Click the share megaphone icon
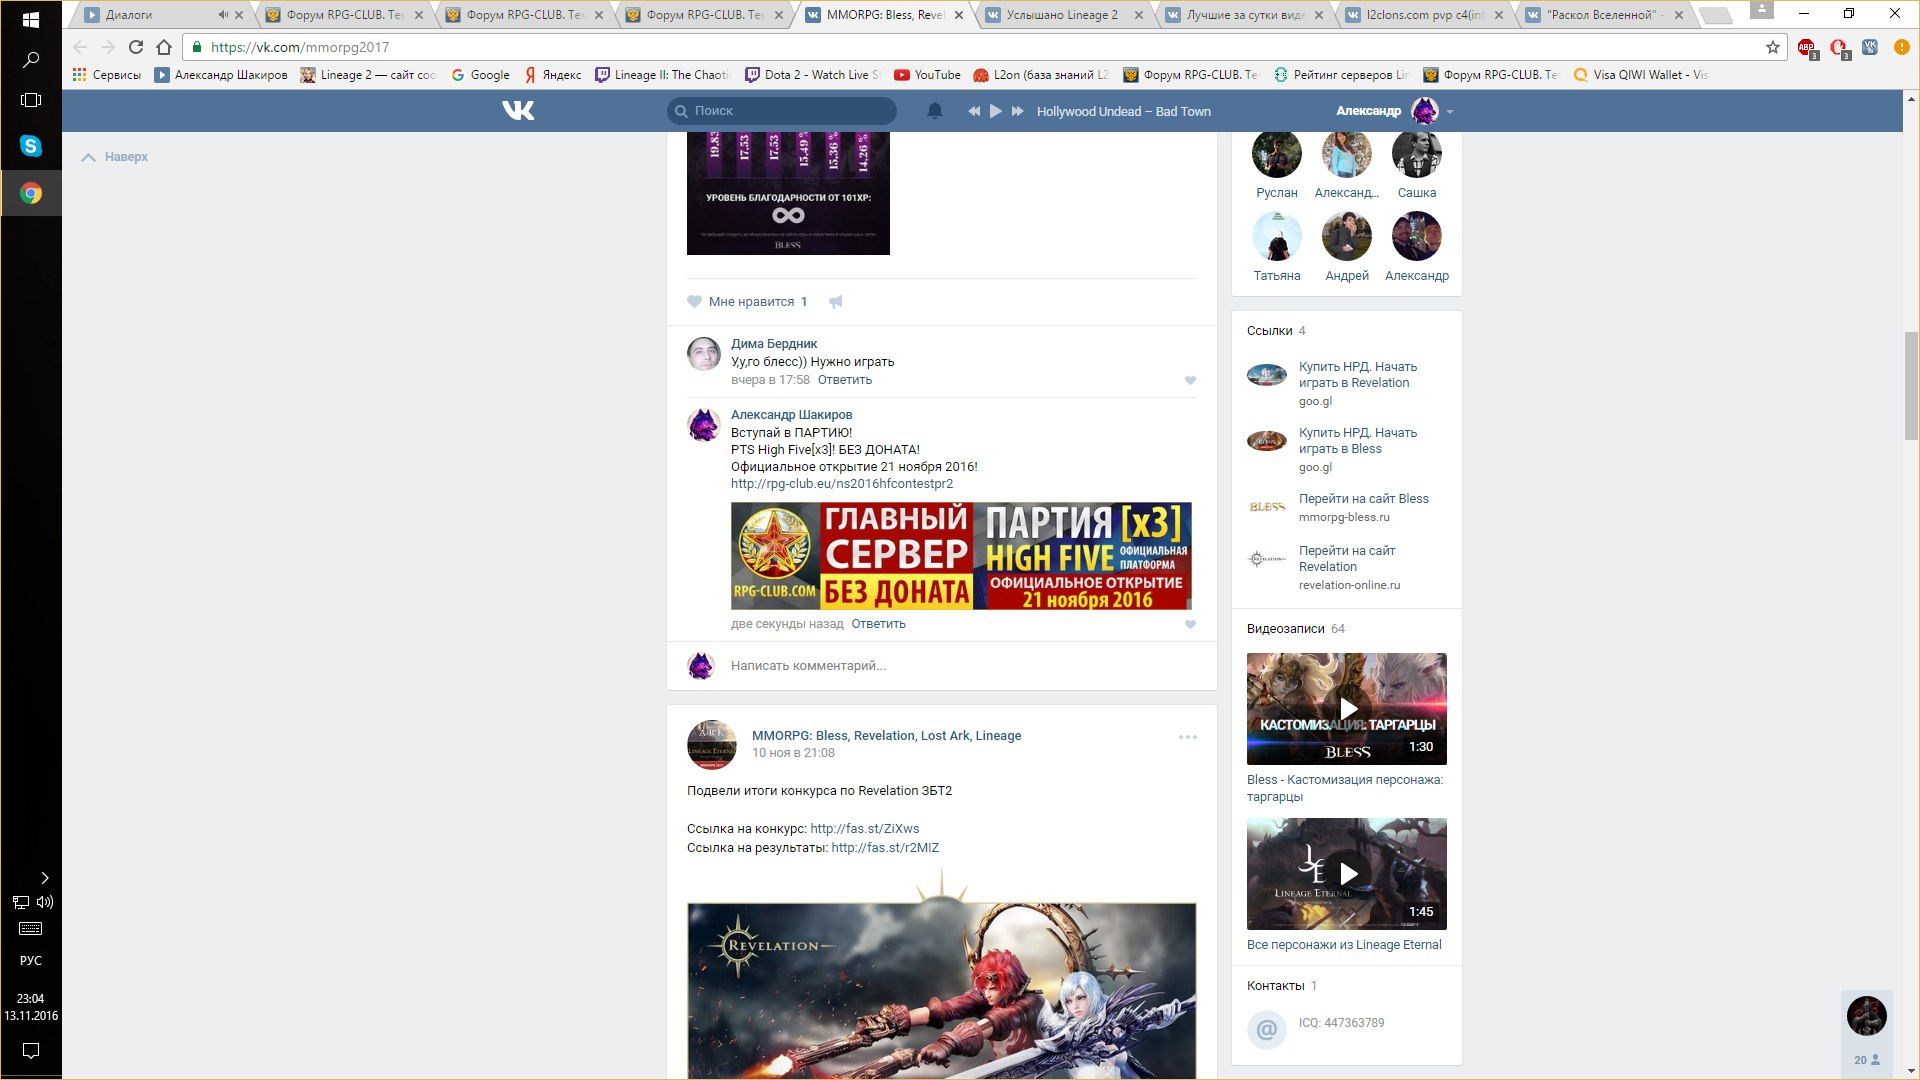Viewport: 1920px width, 1080px height. (836, 302)
